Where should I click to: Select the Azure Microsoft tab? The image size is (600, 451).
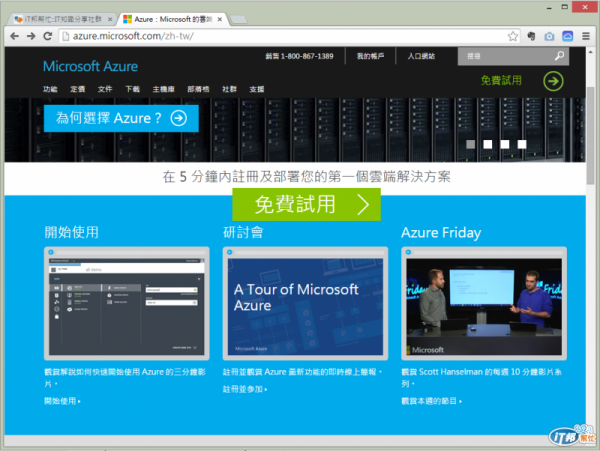tap(174, 19)
